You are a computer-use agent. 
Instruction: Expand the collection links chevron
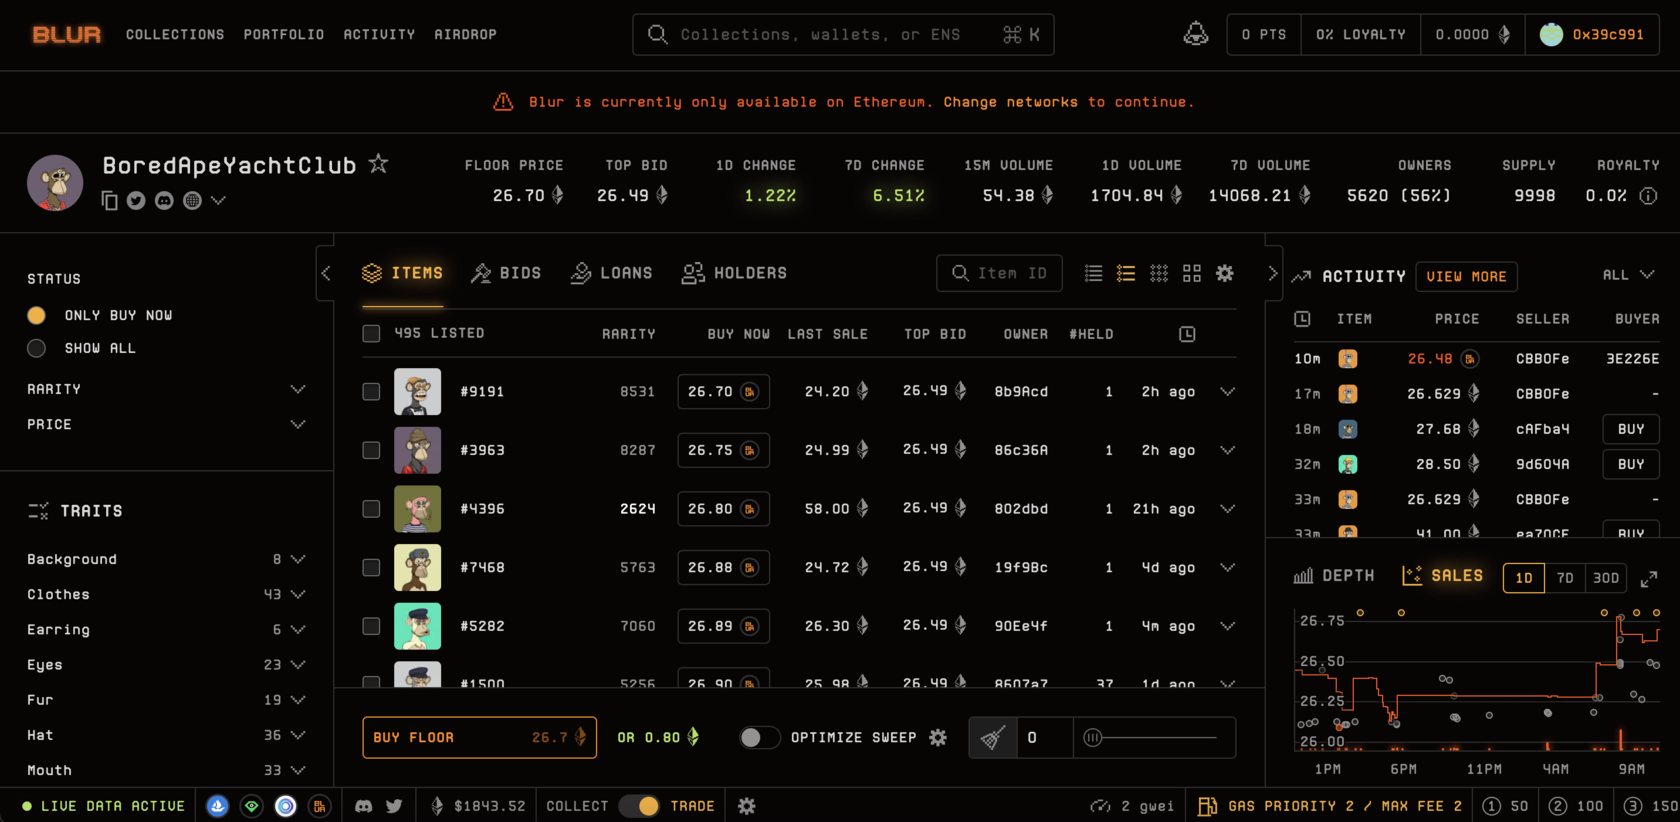click(218, 201)
